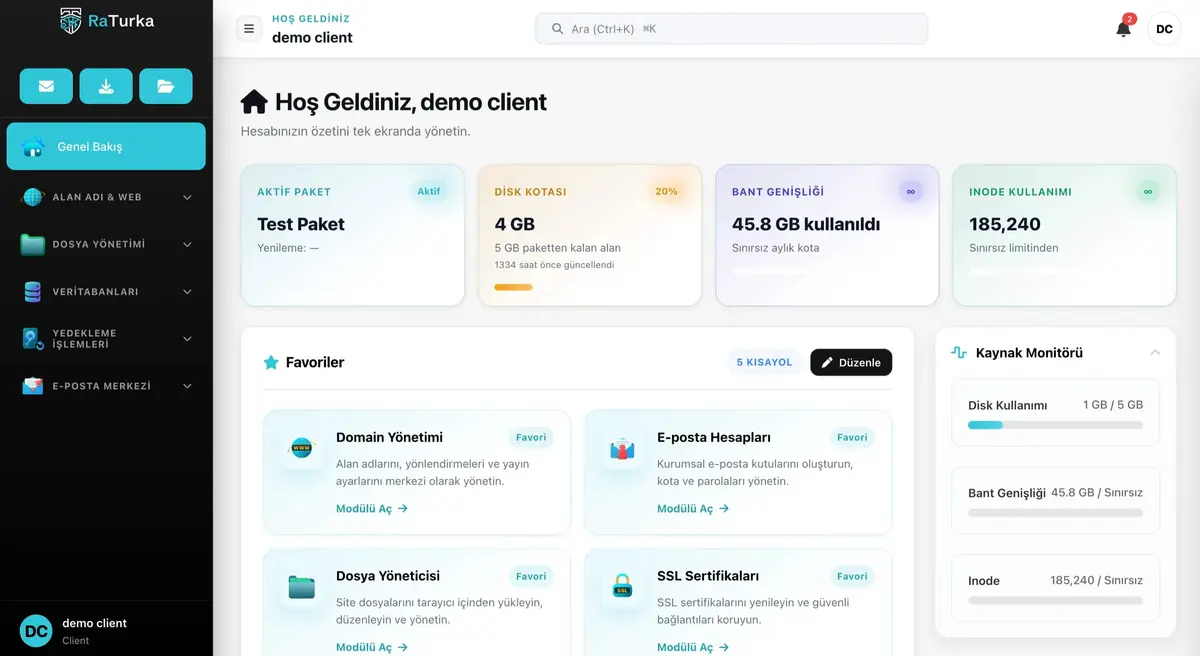Open the AKTİF PAKET card
Image resolution: width=1200 pixels, height=656 pixels.
pos(353,235)
